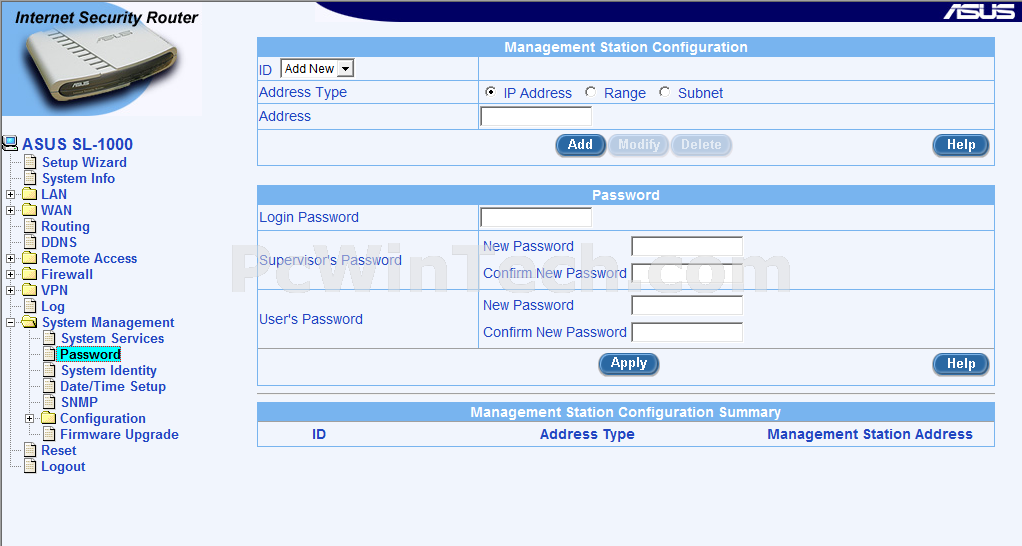Open the System Info page
Image resolution: width=1022 pixels, height=546 pixels.
coord(78,179)
